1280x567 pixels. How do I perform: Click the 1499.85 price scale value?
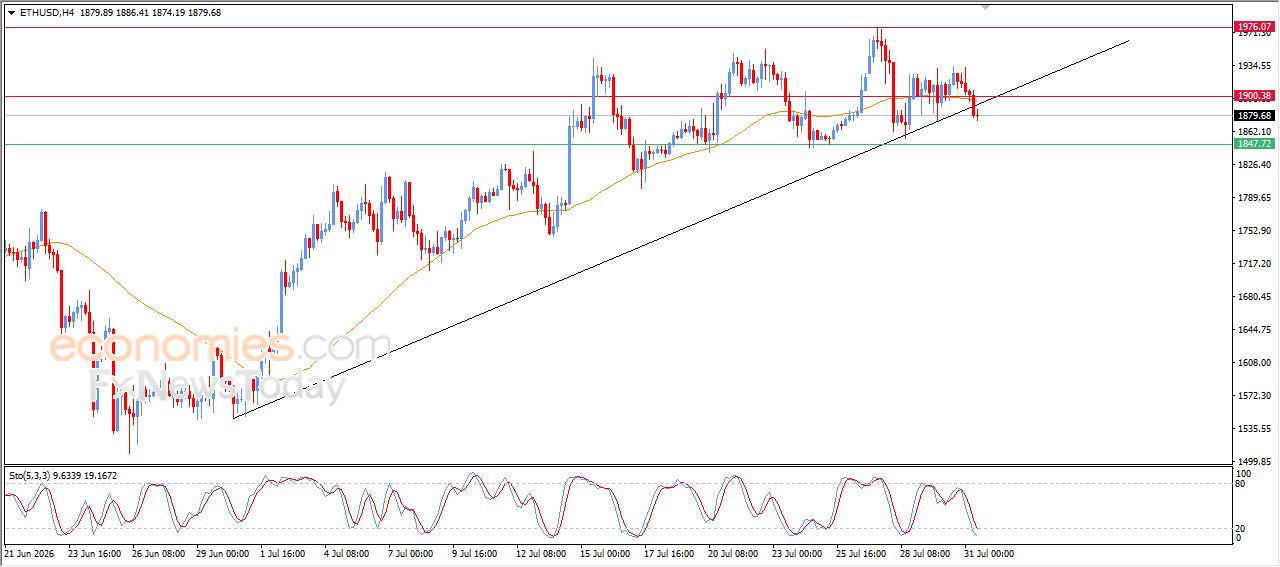point(1253,462)
